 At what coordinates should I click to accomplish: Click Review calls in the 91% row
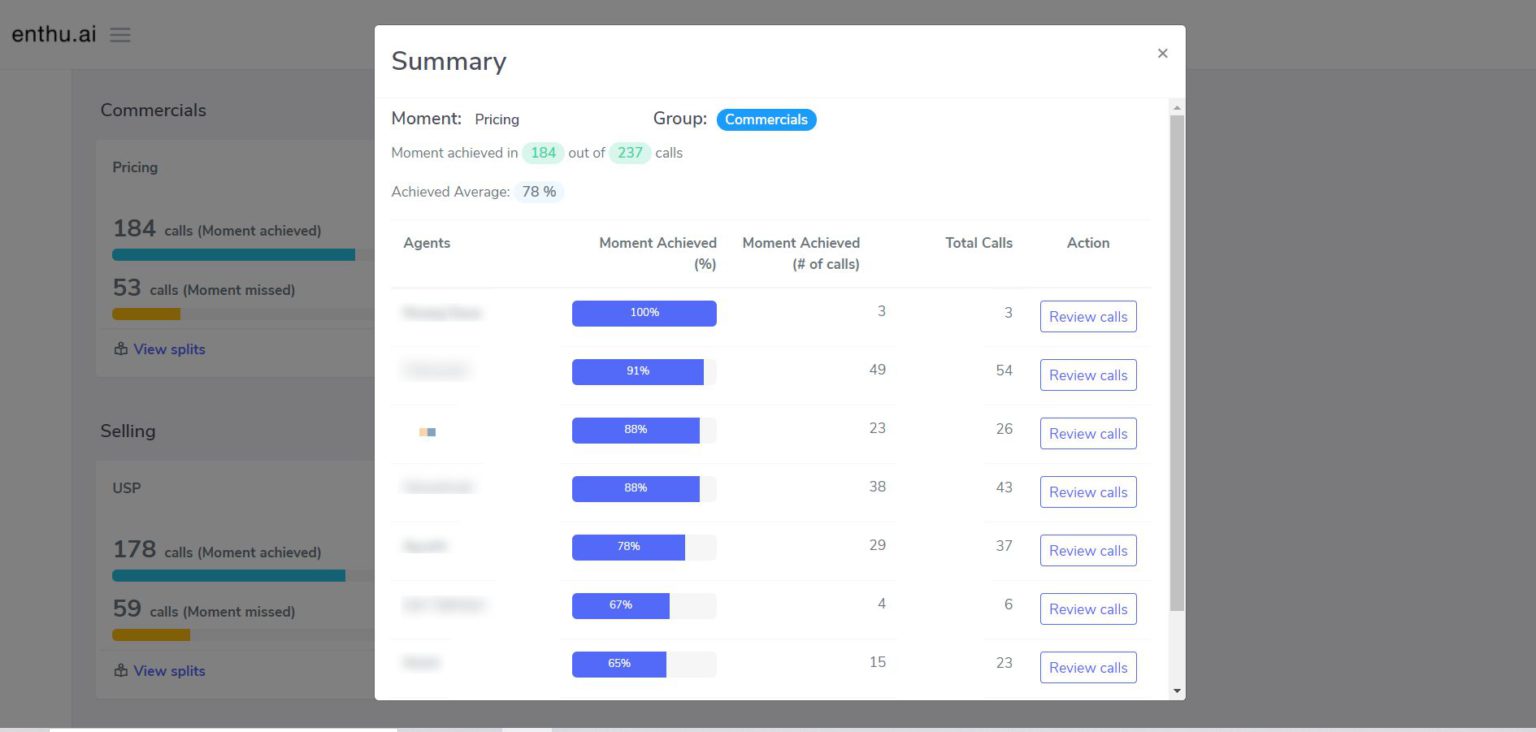point(1087,374)
